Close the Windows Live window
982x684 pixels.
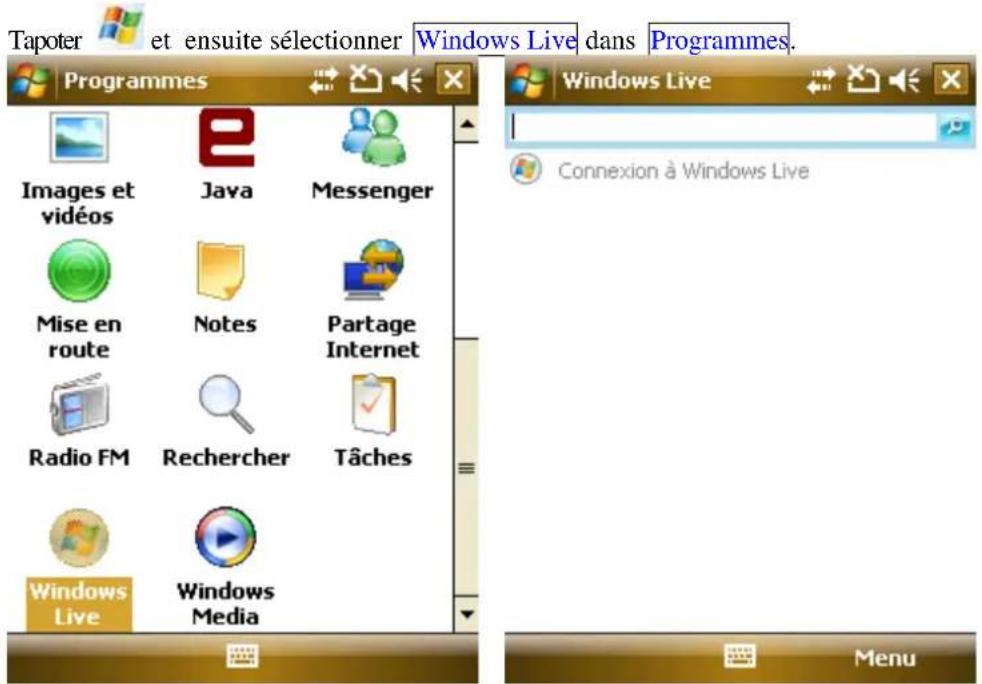(951, 80)
